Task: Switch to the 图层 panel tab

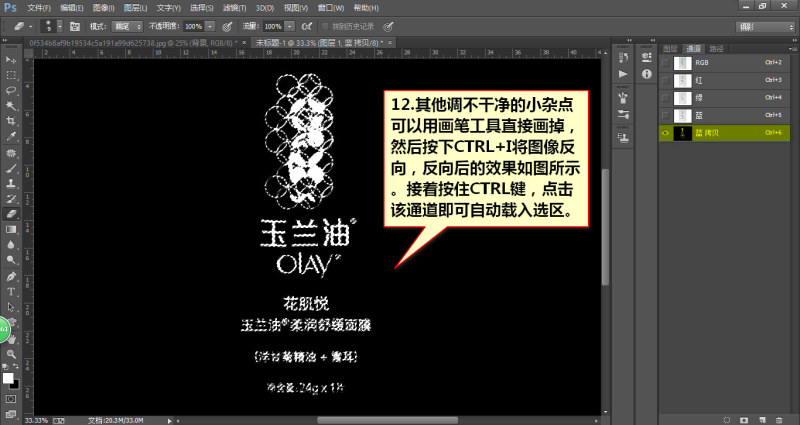Action: click(x=670, y=48)
